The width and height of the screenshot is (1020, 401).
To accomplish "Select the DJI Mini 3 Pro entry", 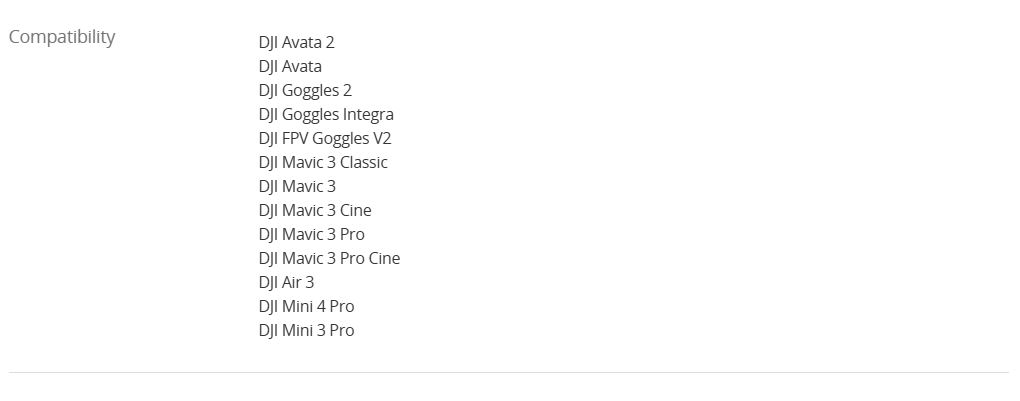I will [306, 330].
